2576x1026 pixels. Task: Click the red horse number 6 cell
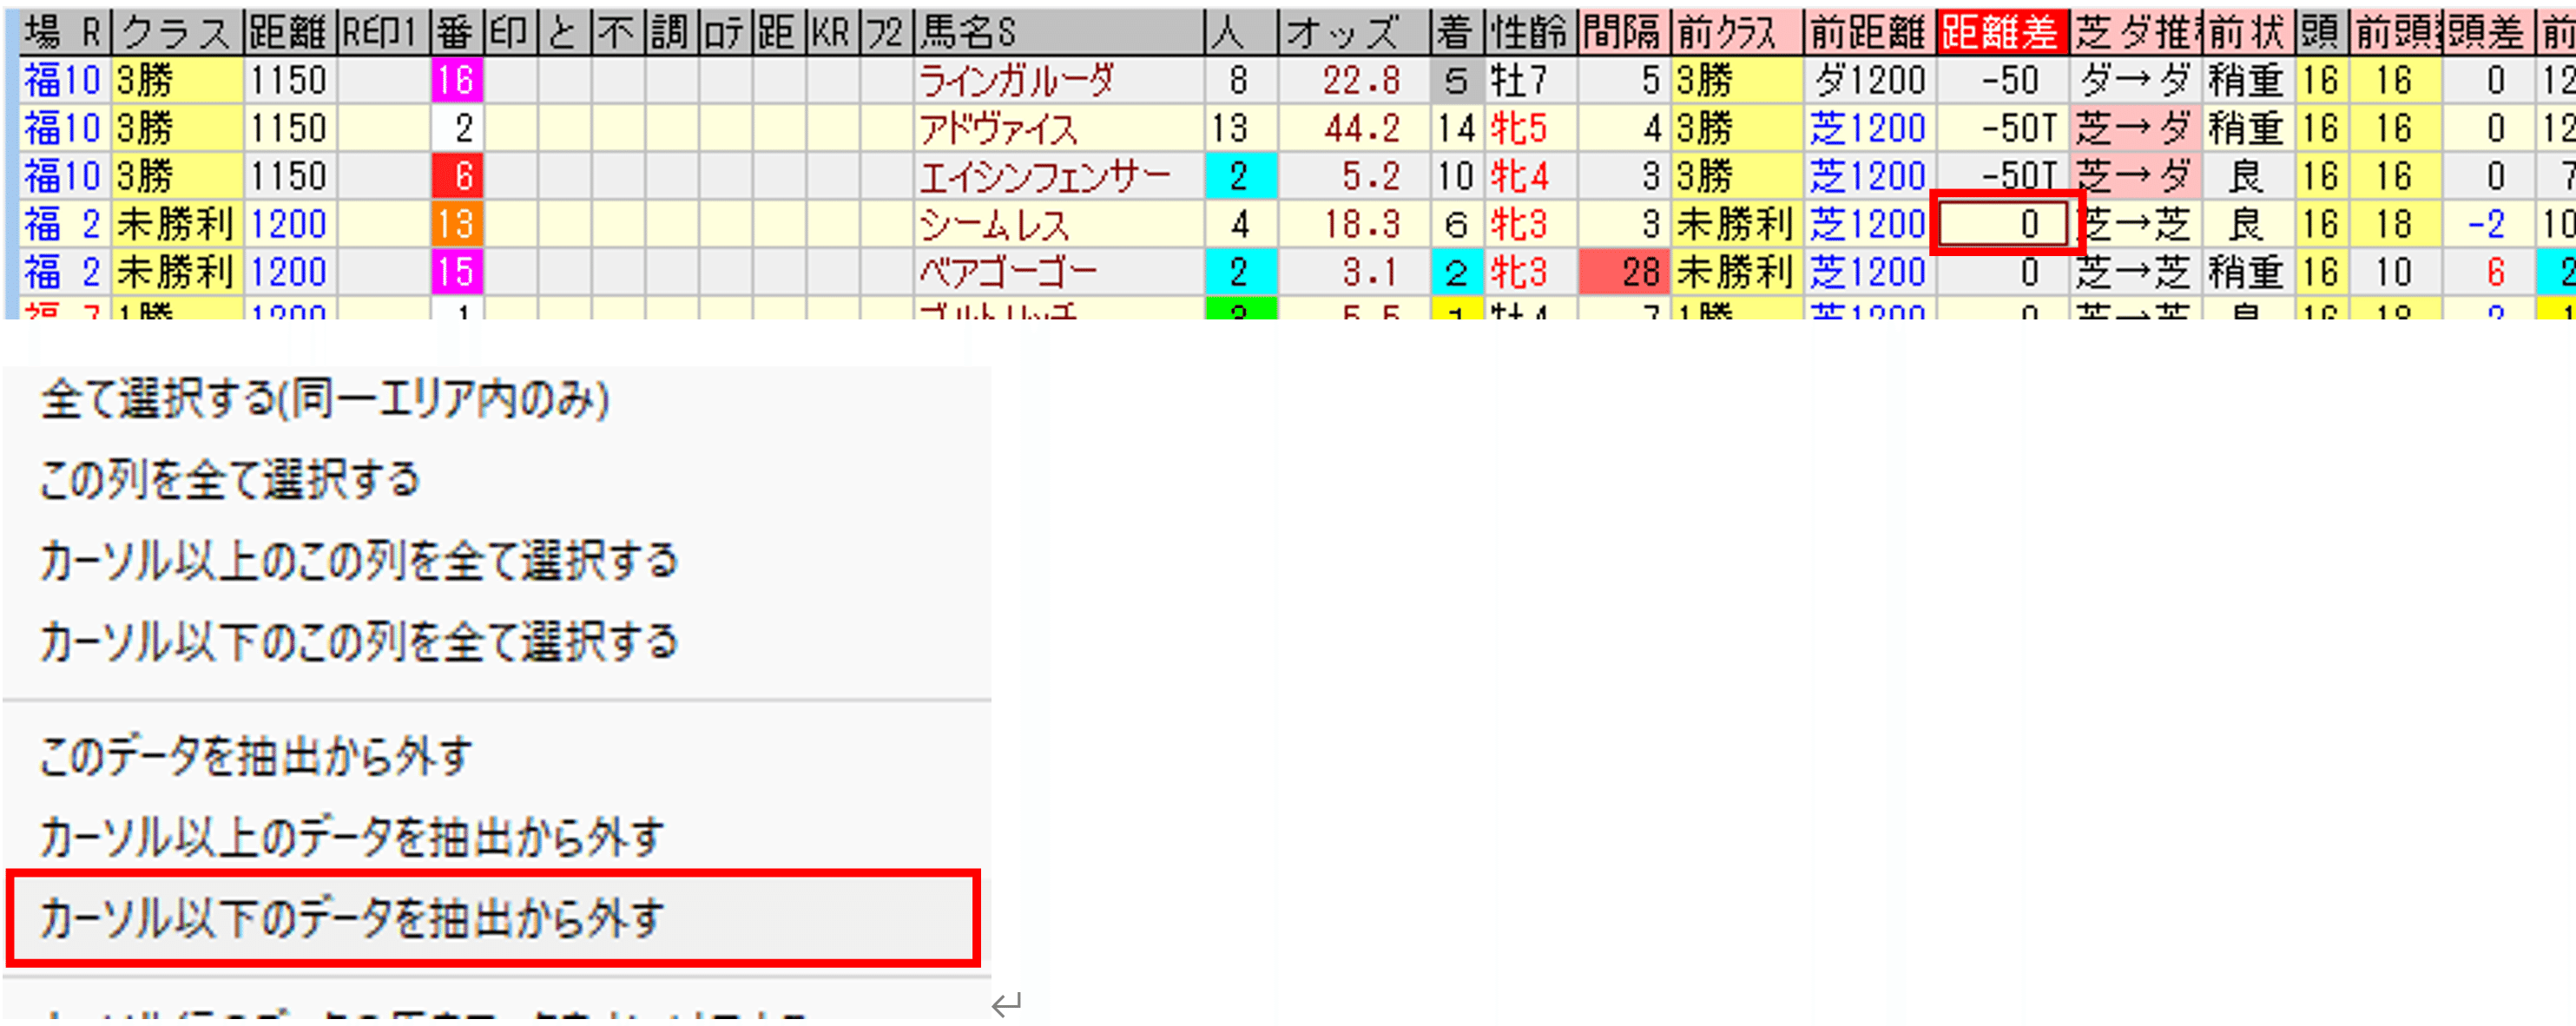point(457,176)
